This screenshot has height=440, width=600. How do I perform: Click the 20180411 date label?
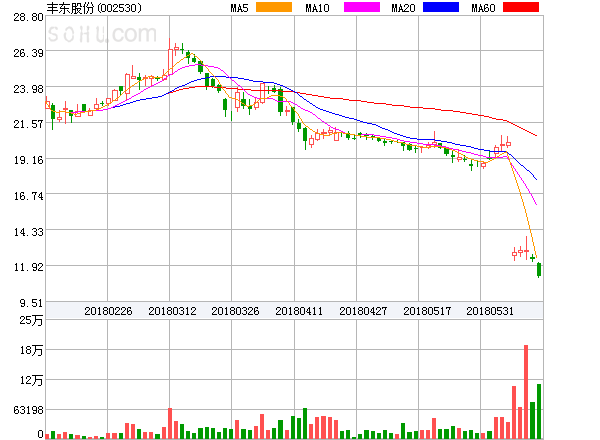click(299, 311)
